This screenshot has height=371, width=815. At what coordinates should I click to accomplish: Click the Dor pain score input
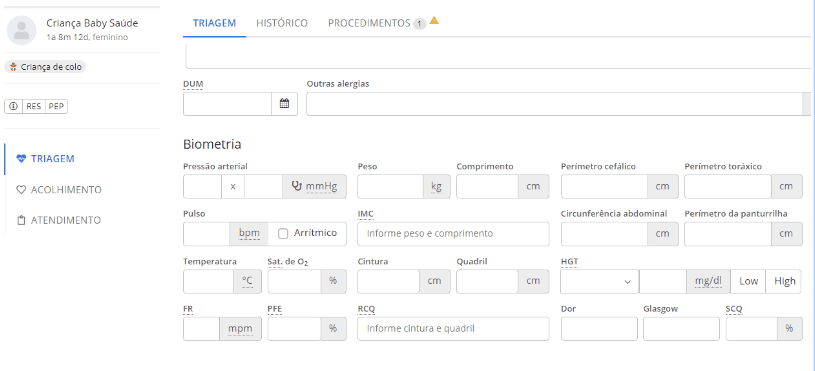[x=599, y=329]
